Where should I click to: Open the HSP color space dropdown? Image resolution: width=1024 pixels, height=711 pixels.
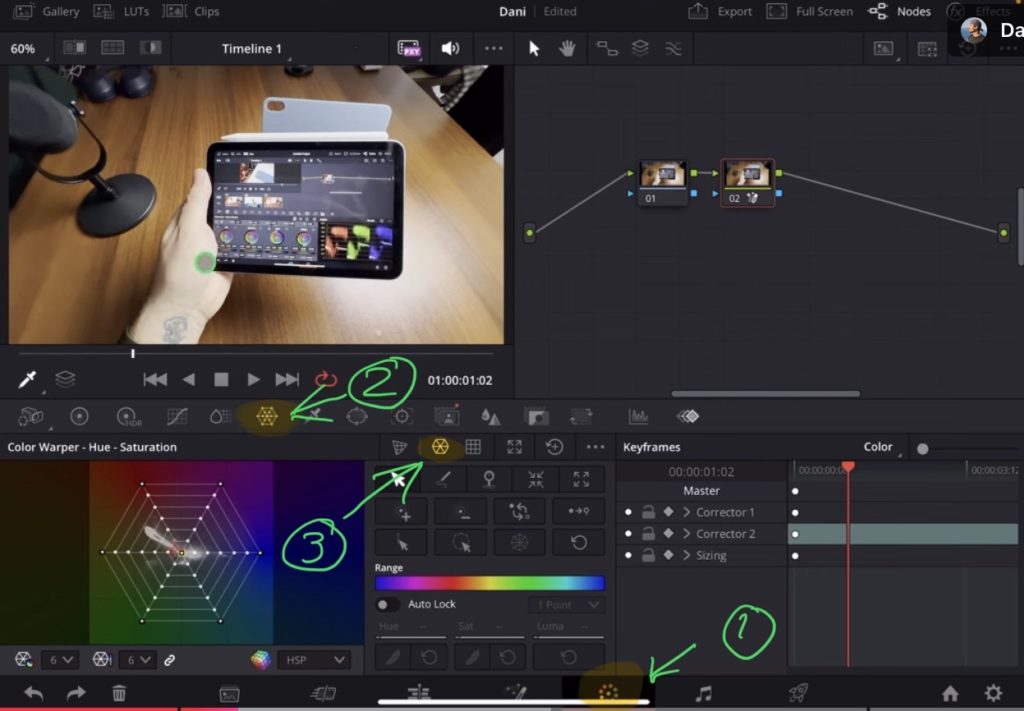[312, 660]
